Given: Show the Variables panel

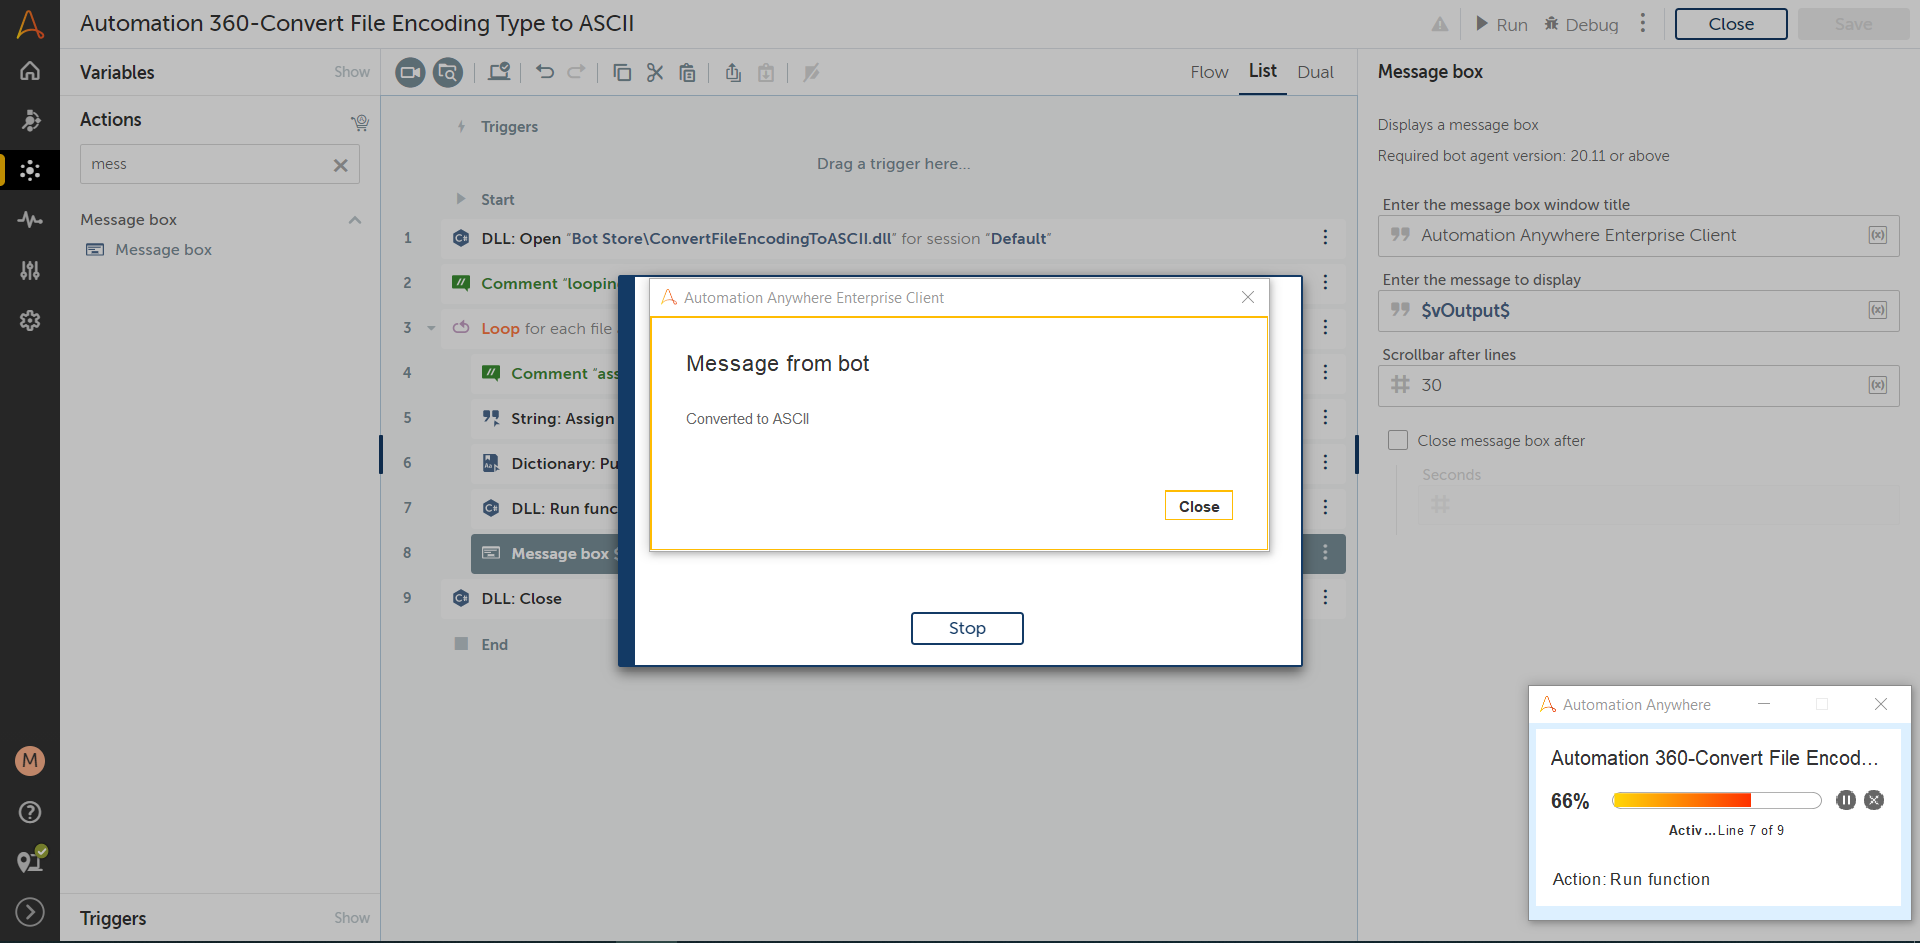Looking at the screenshot, I should (351, 72).
